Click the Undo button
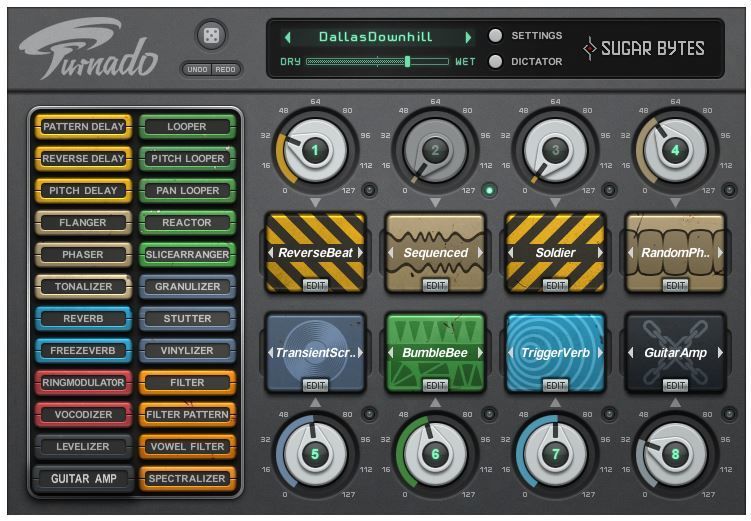Viewport: 751px width, 521px height. pyautogui.click(x=197, y=69)
